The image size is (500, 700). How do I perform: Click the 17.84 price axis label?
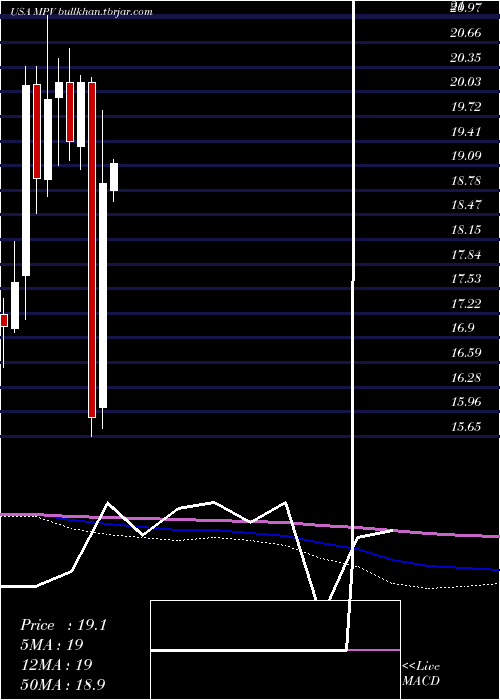tap(466, 255)
